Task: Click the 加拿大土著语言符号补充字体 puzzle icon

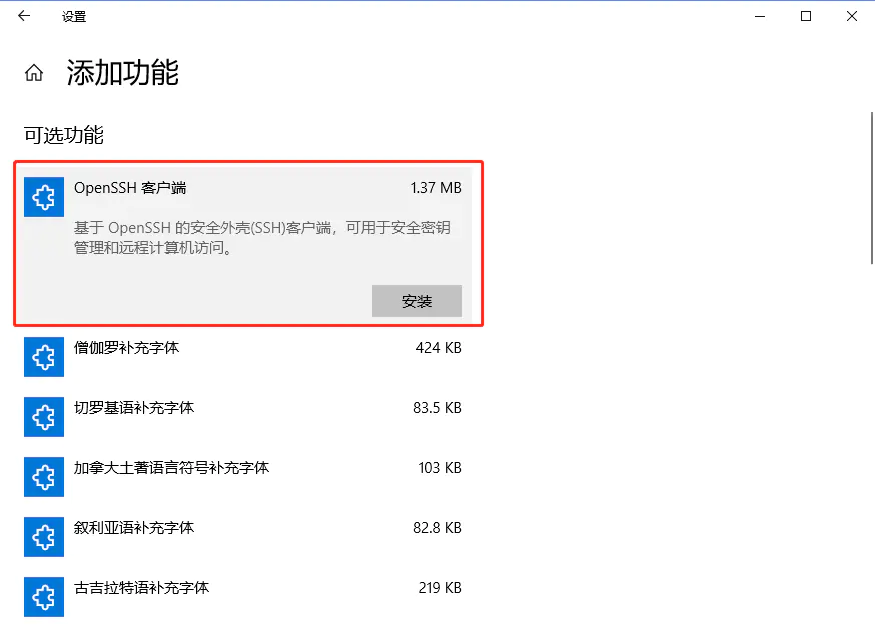Action: pyautogui.click(x=44, y=477)
